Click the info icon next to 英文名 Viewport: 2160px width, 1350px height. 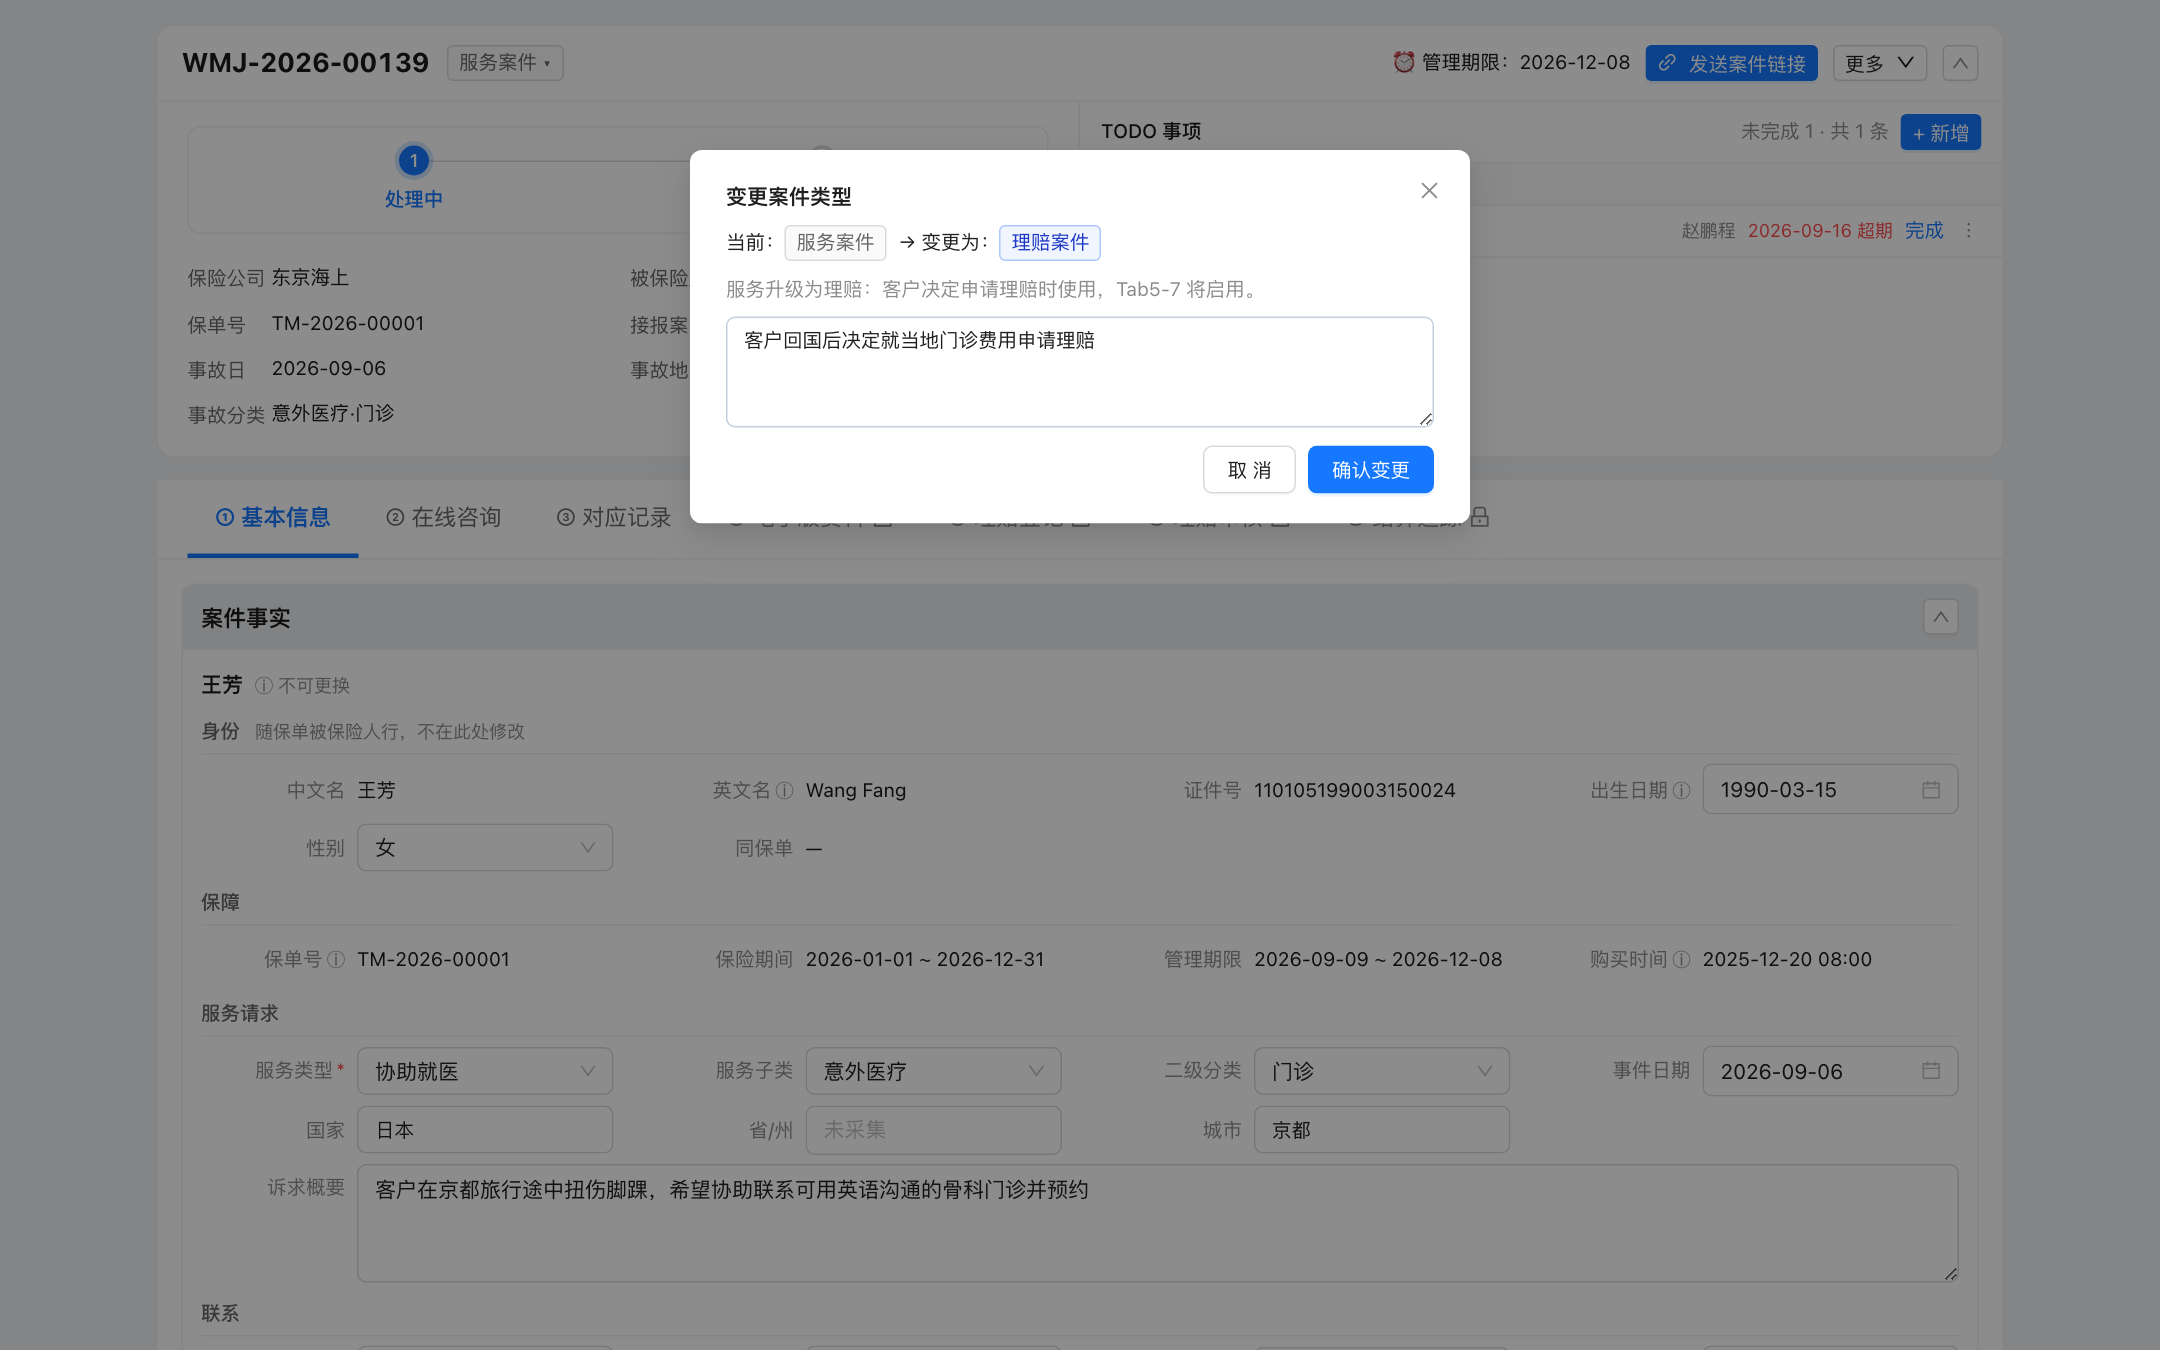tap(785, 791)
